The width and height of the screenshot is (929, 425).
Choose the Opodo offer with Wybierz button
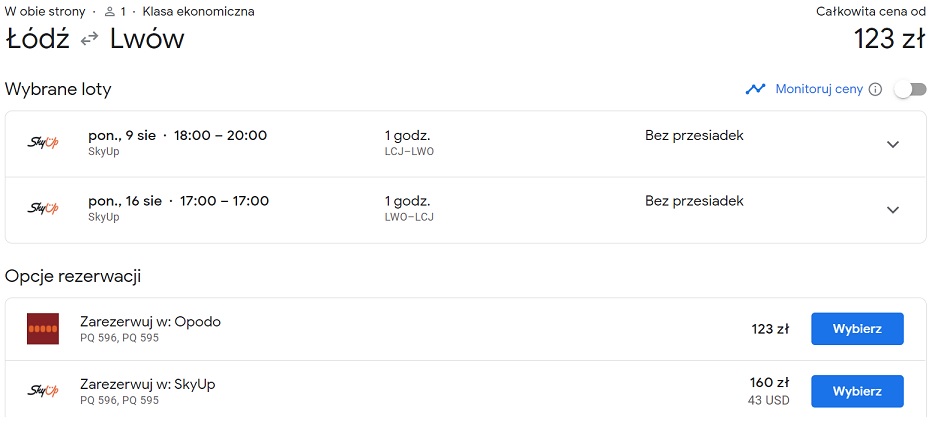857,329
